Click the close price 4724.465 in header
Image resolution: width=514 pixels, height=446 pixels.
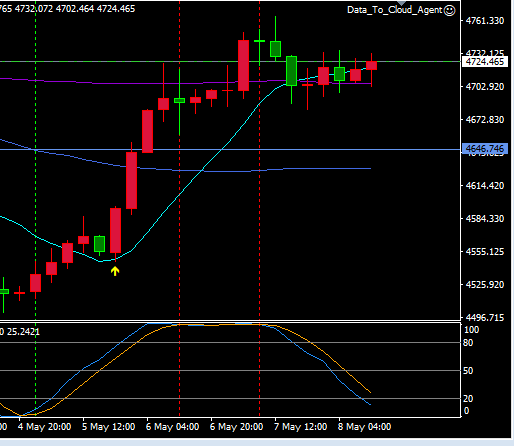click(116, 9)
